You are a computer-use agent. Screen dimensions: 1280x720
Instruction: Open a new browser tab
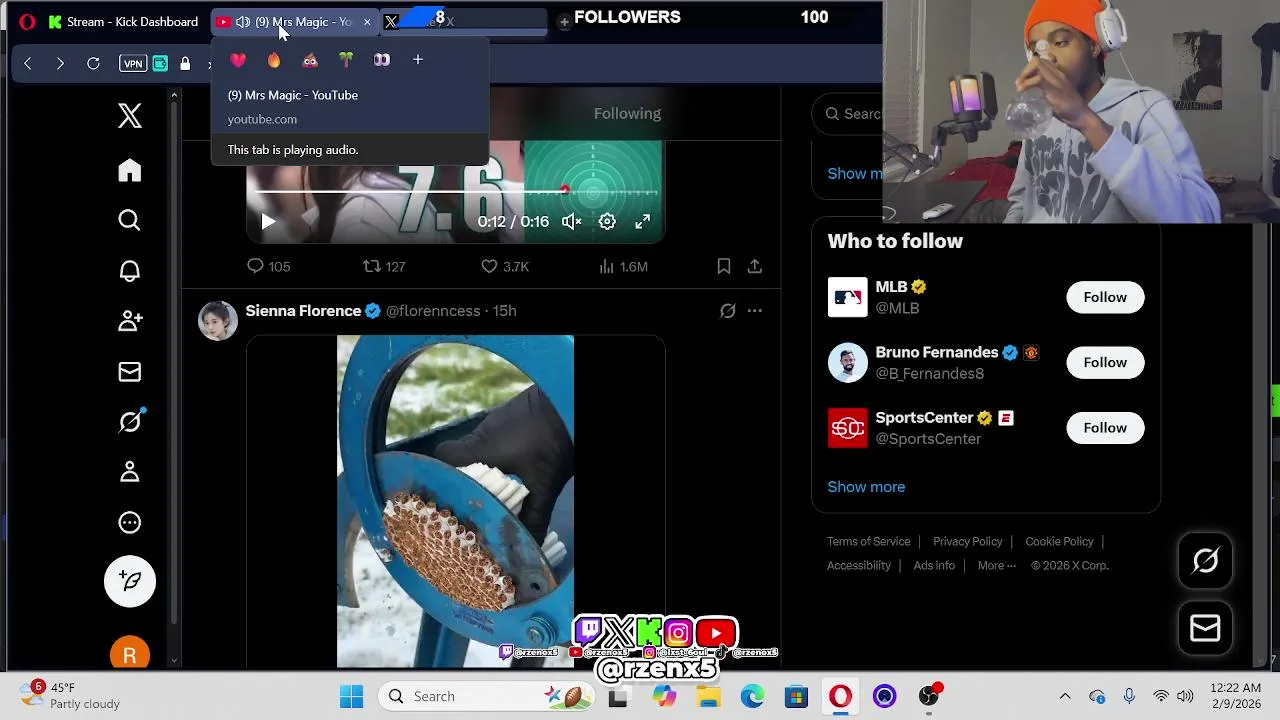(564, 21)
